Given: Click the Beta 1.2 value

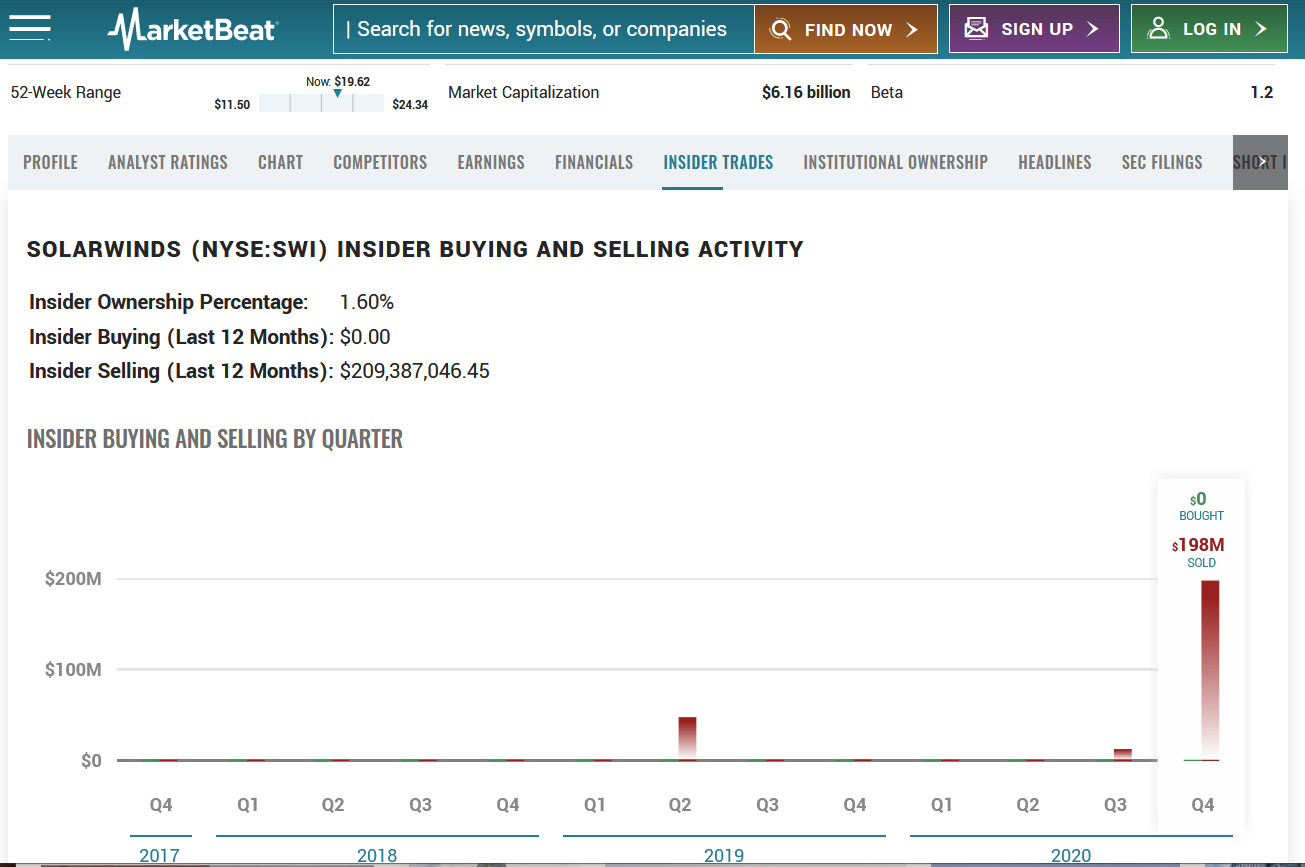Looking at the screenshot, I should [x=1262, y=92].
